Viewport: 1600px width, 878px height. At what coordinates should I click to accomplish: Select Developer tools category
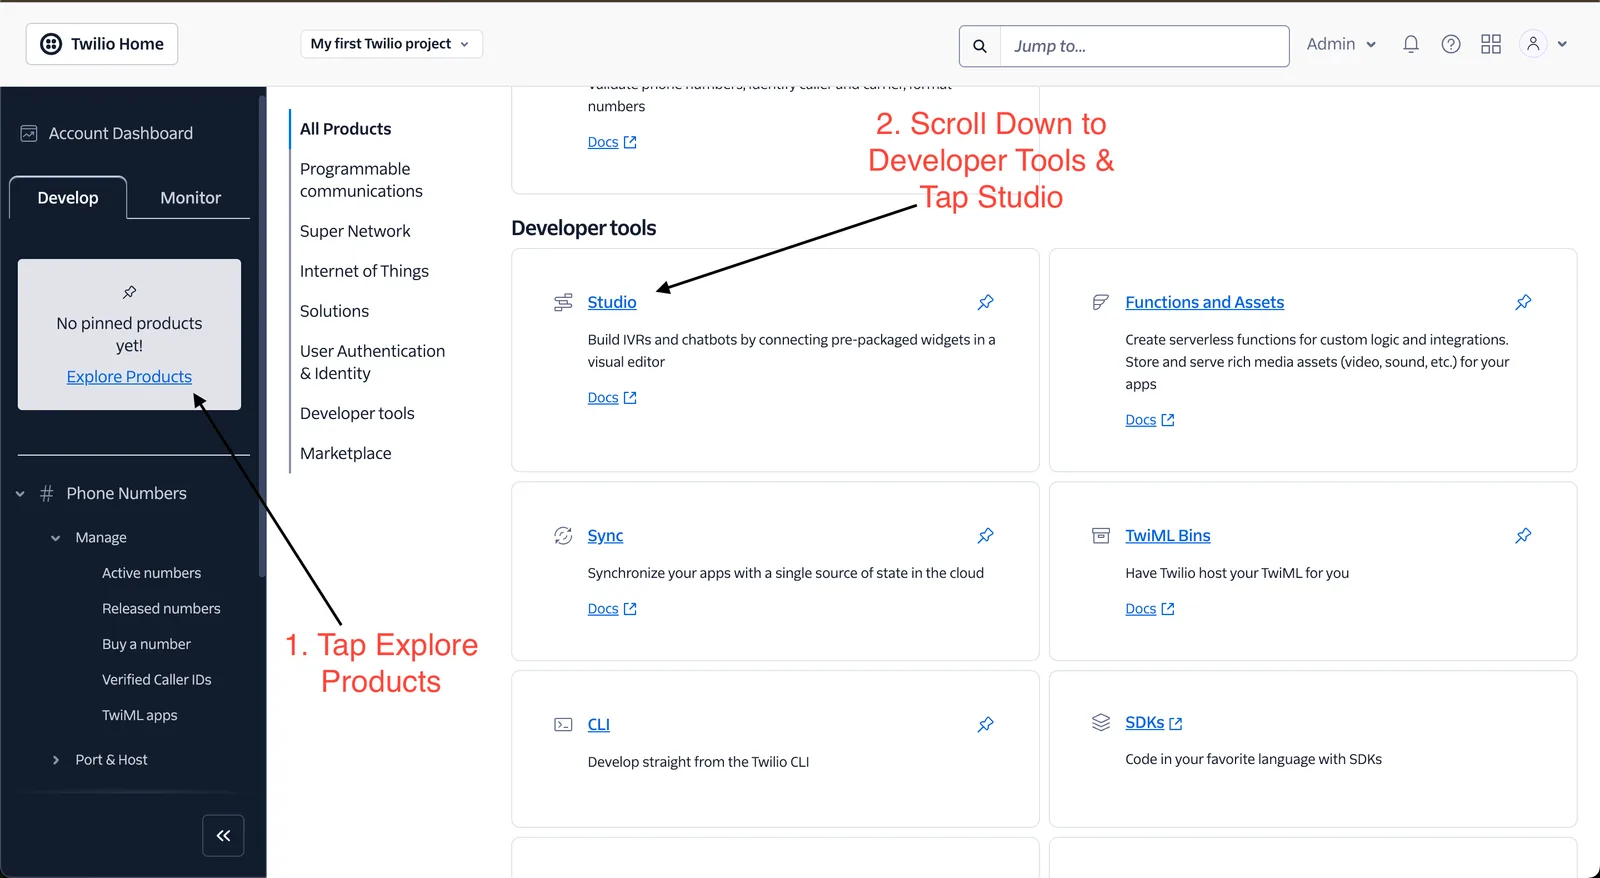point(357,413)
